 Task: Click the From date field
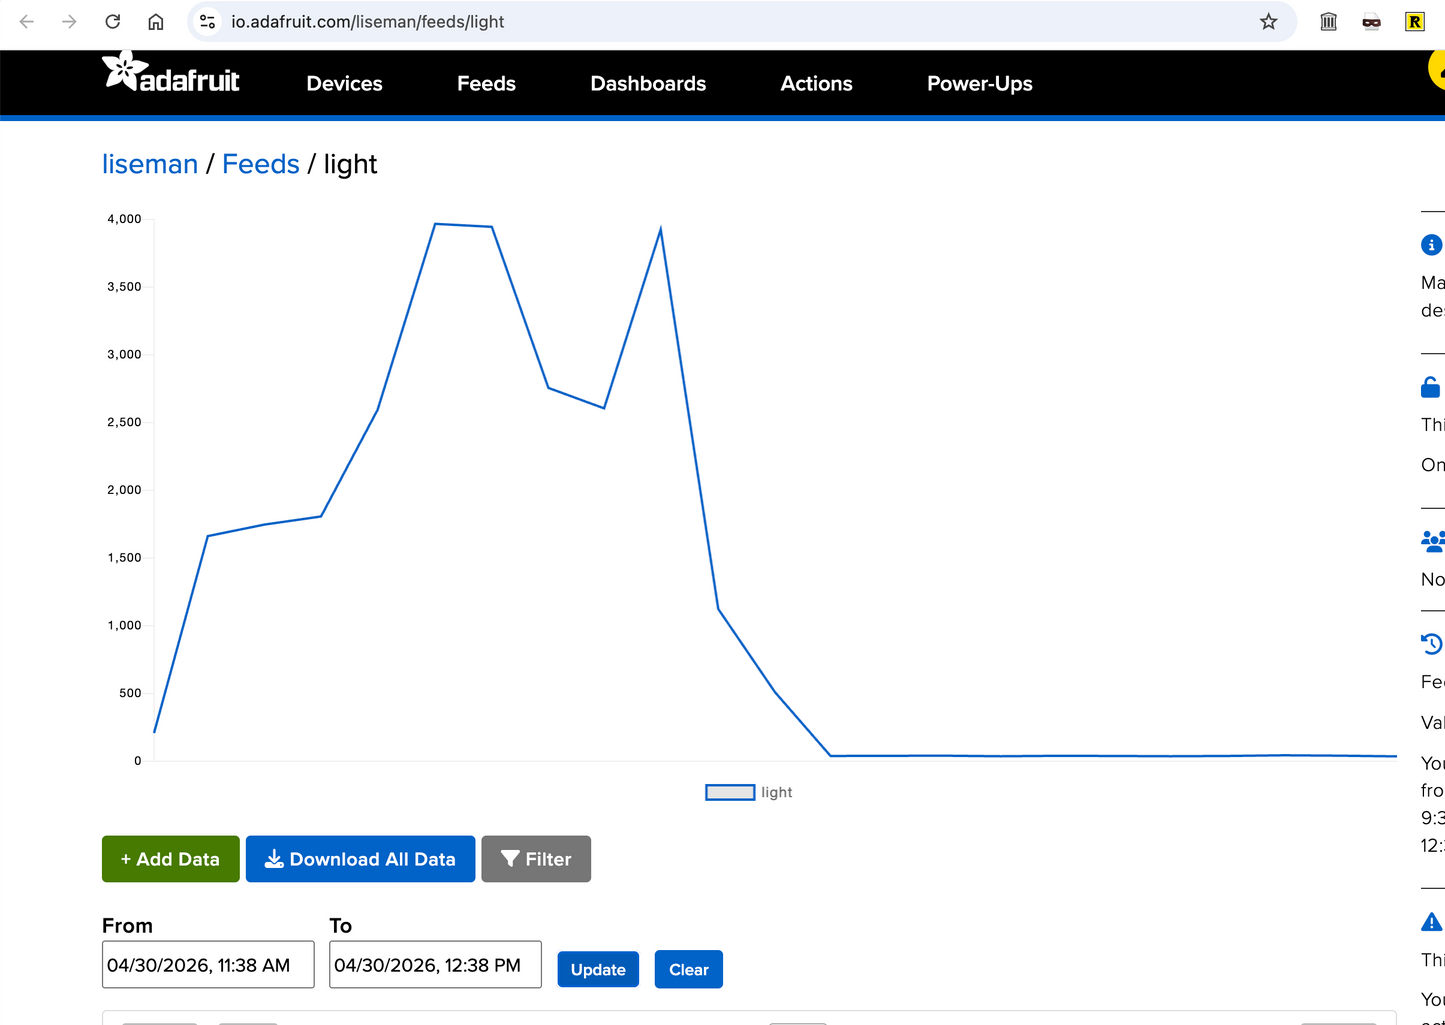(208, 965)
